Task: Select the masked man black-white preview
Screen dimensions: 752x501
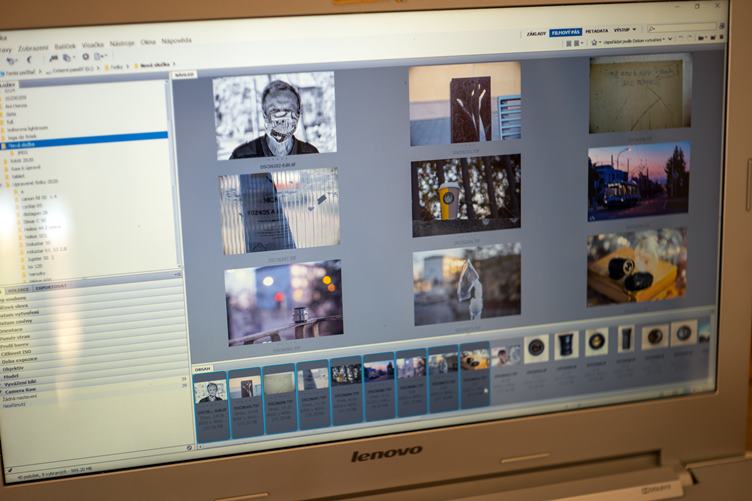Action: pyautogui.click(x=275, y=116)
